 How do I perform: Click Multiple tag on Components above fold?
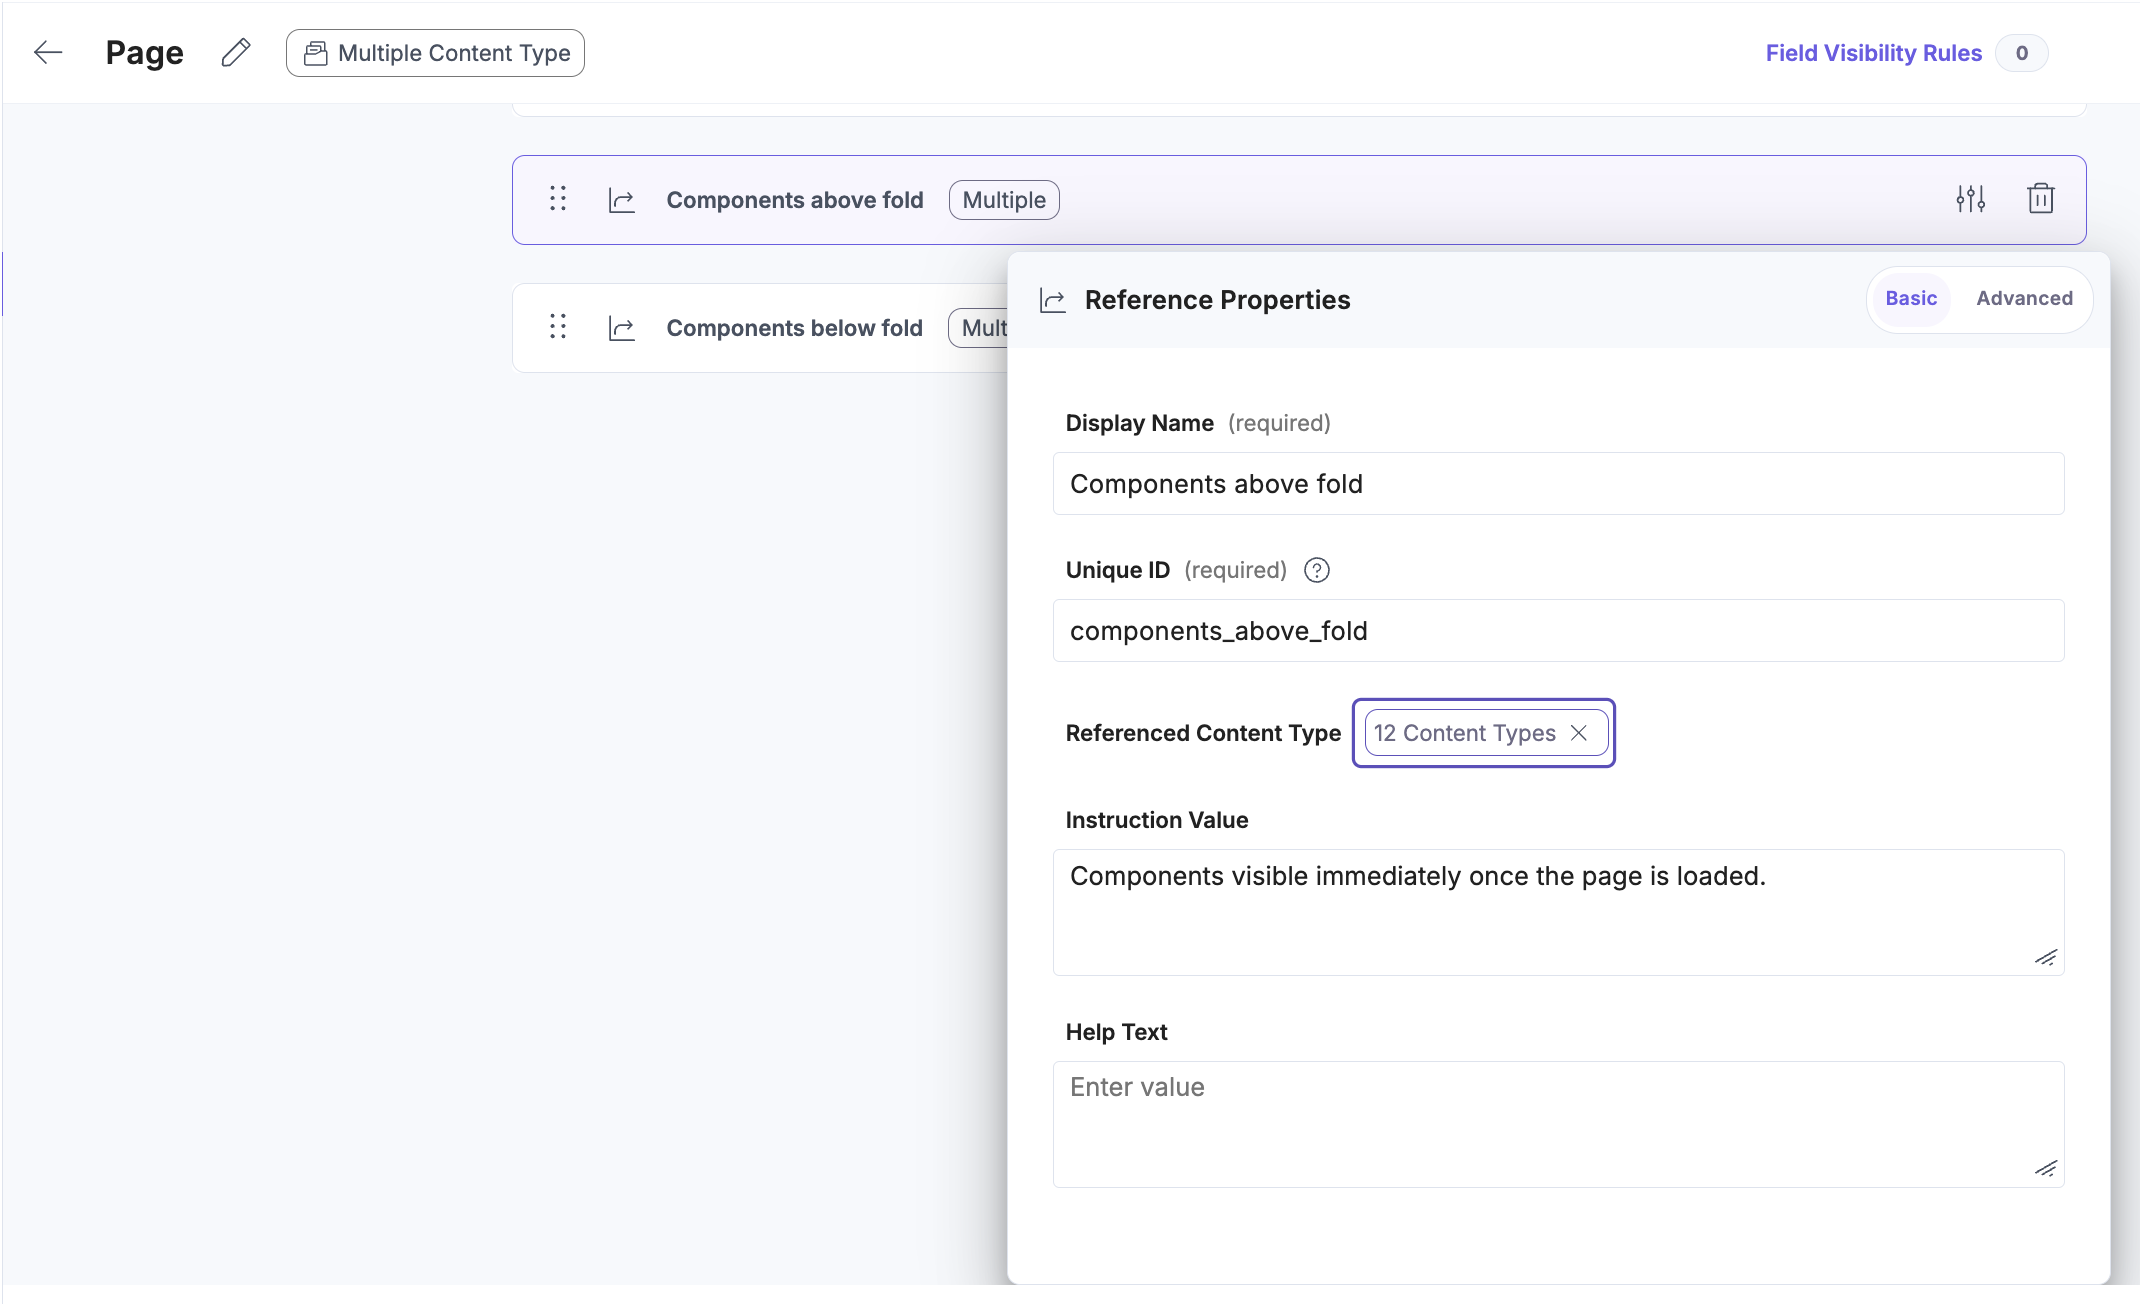click(1004, 200)
